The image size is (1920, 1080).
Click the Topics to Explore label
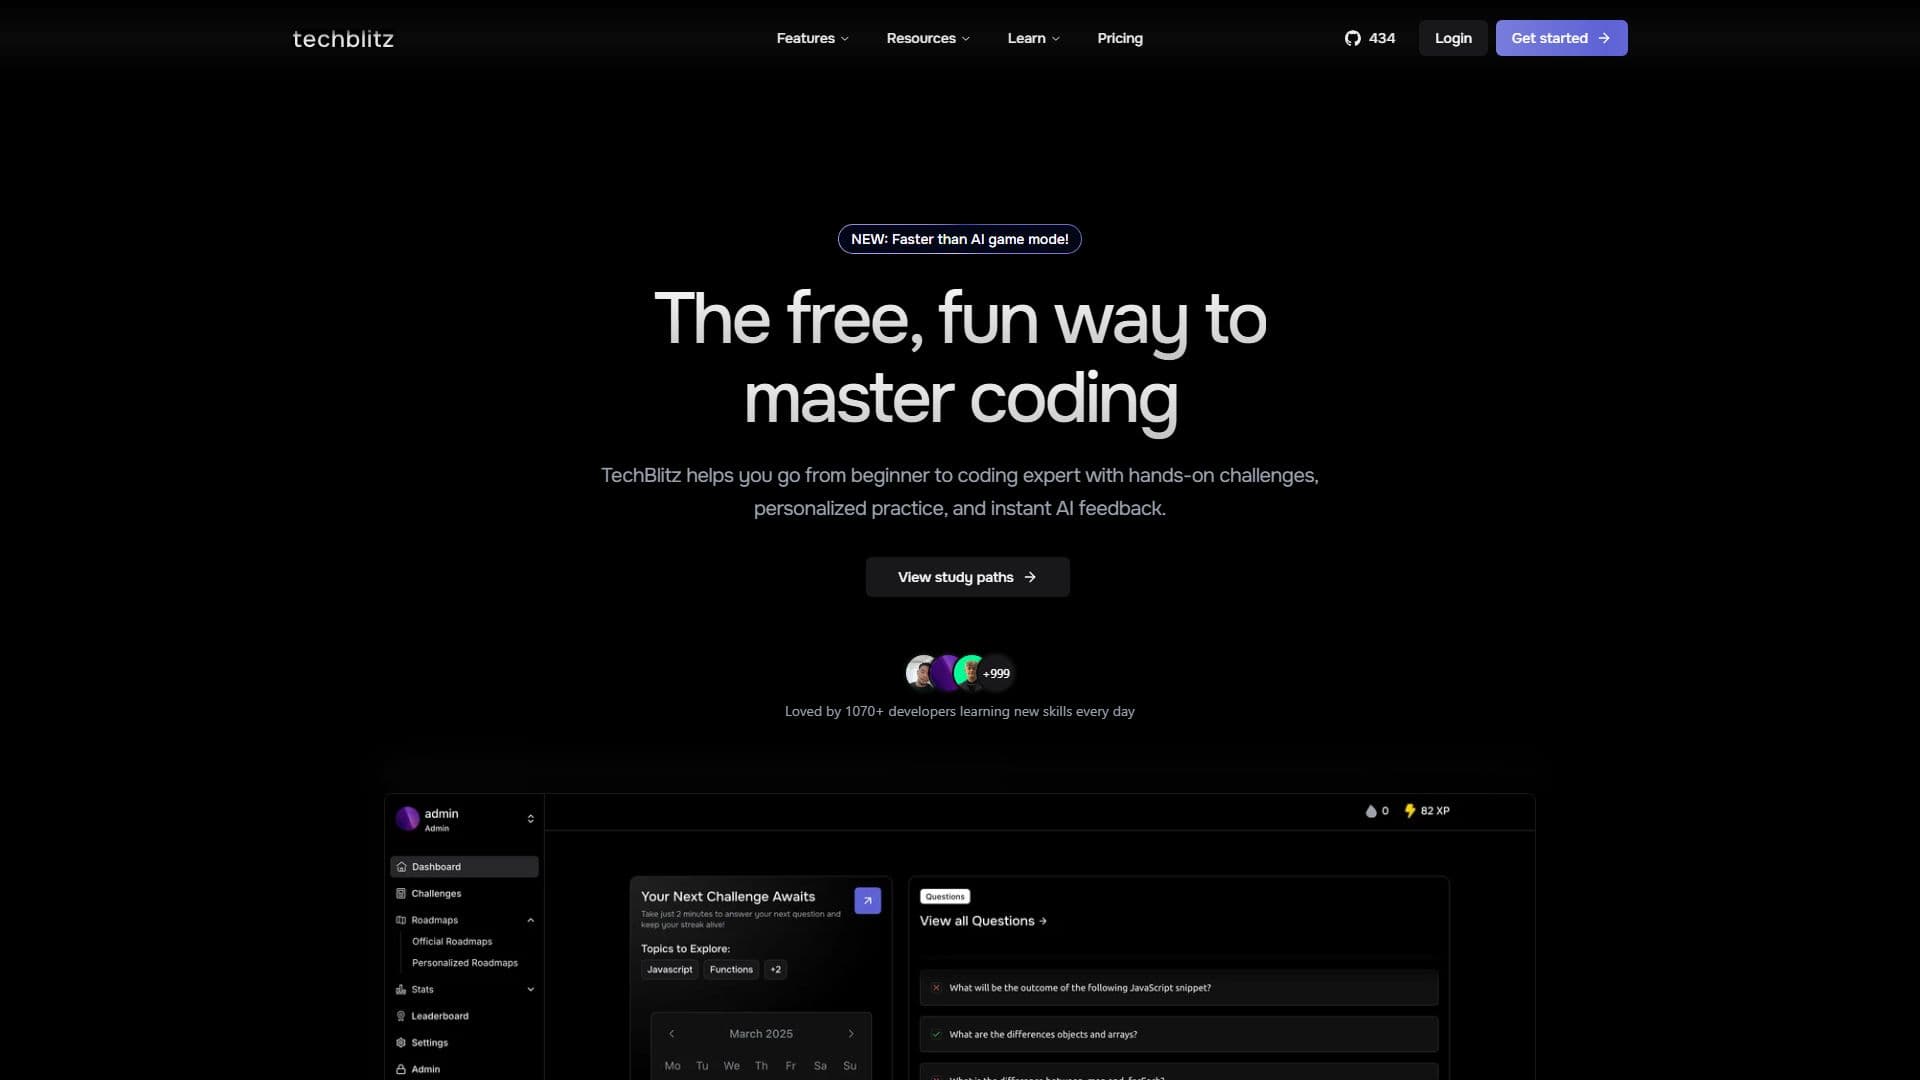685,949
